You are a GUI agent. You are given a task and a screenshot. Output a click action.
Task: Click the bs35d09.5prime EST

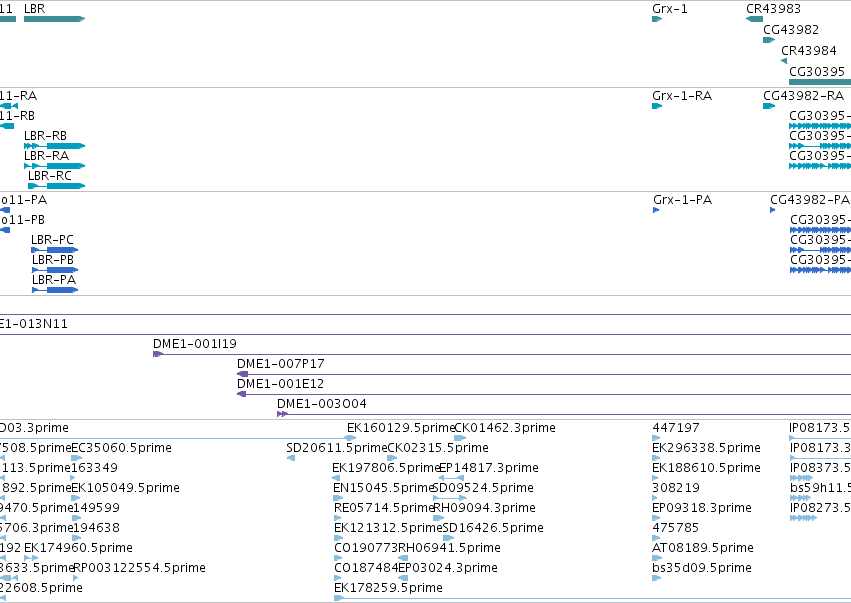click(x=657, y=579)
